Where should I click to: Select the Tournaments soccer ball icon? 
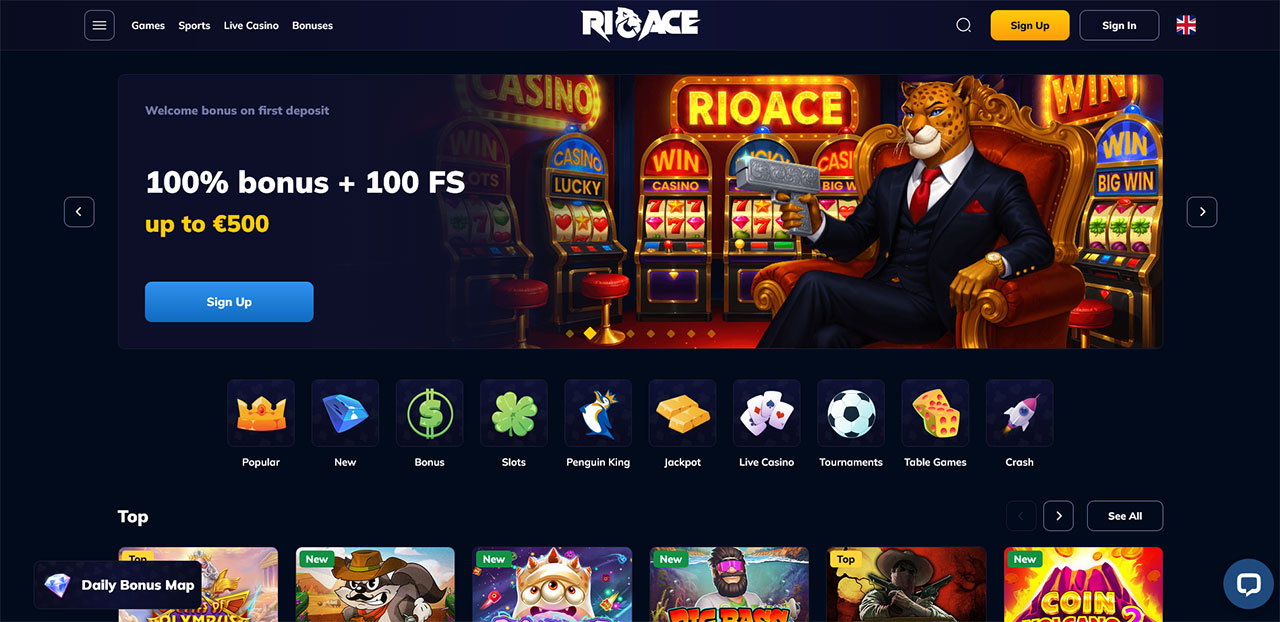(x=851, y=413)
